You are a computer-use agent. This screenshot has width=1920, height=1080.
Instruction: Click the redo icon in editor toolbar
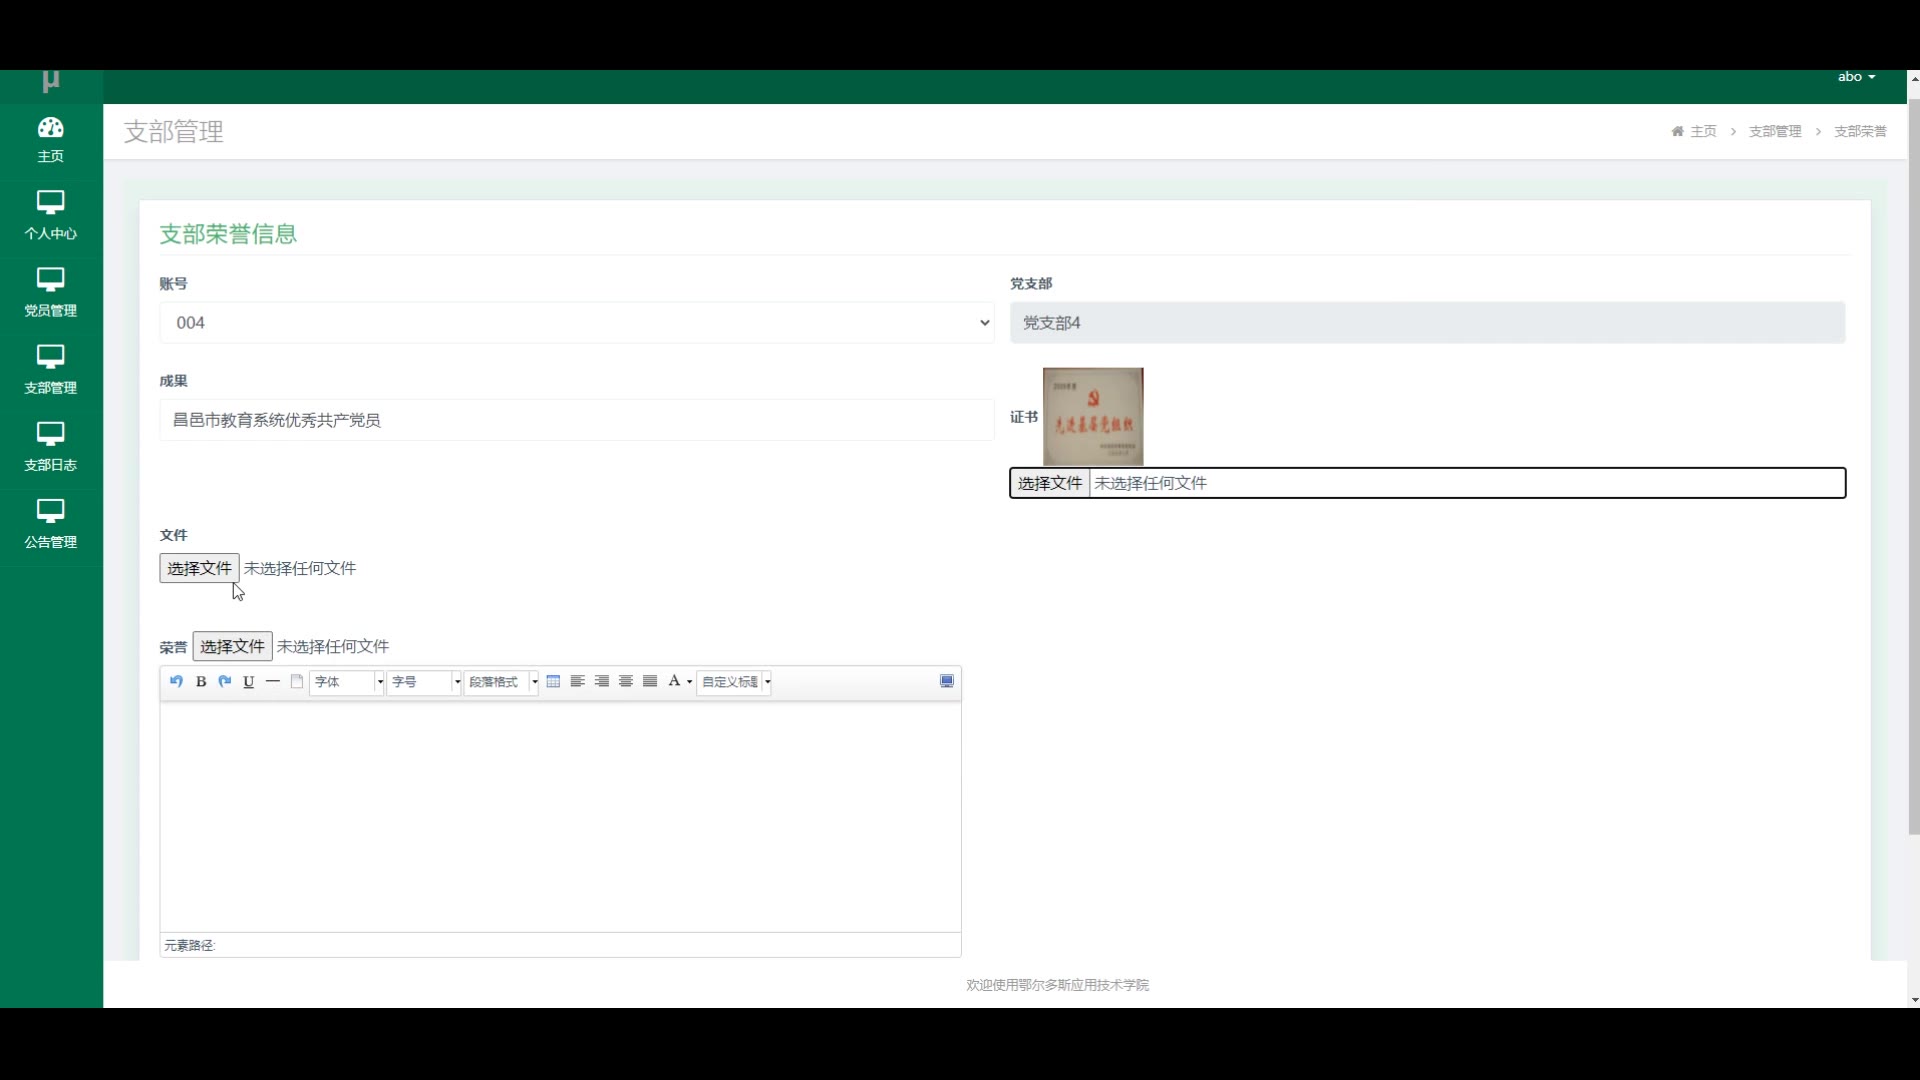pyautogui.click(x=225, y=682)
